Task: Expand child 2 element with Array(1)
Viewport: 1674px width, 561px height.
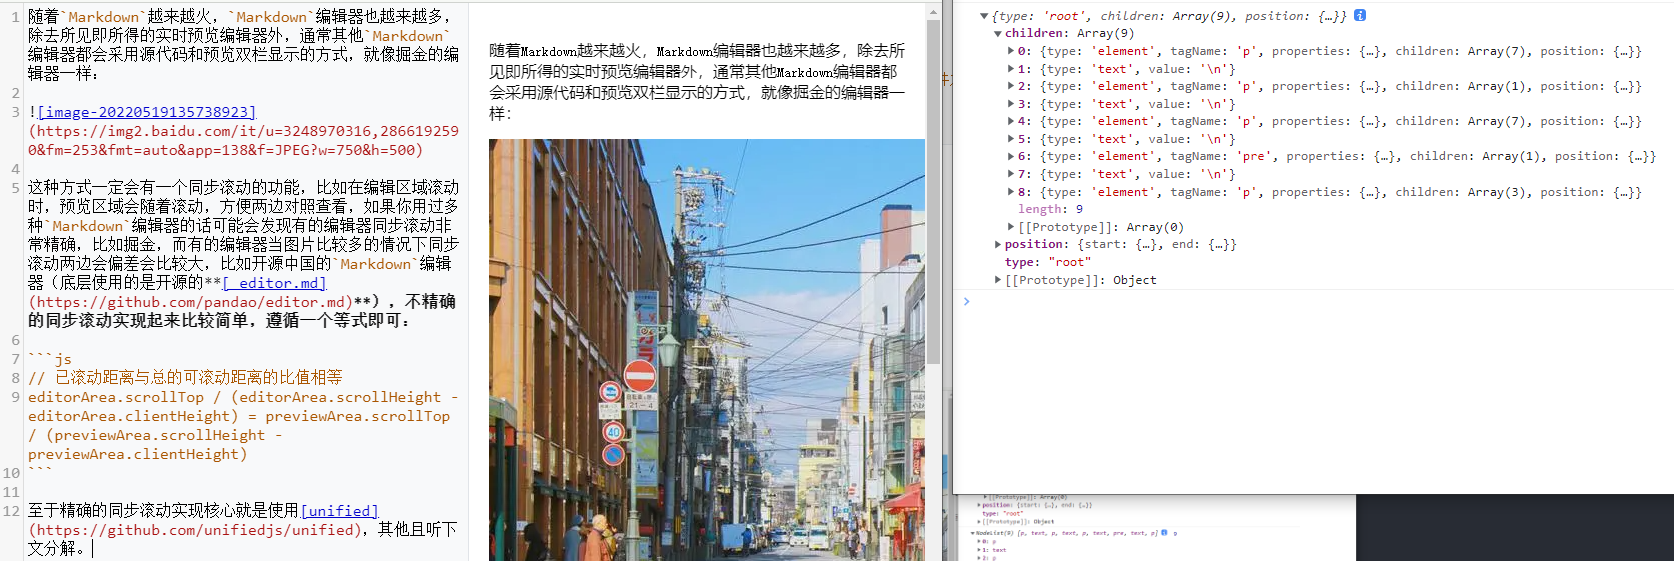Action: pyautogui.click(x=1011, y=86)
